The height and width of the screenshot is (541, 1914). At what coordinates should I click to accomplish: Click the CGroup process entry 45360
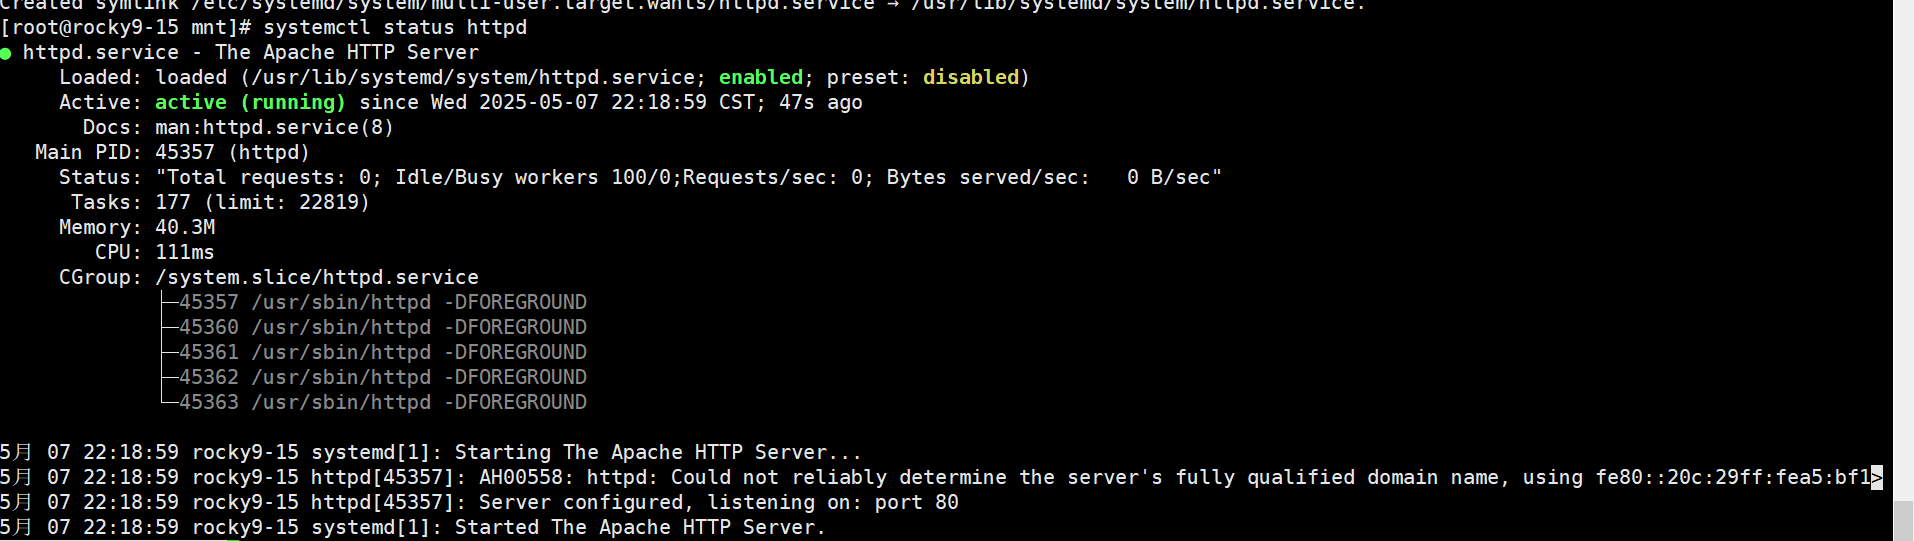coord(382,327)
